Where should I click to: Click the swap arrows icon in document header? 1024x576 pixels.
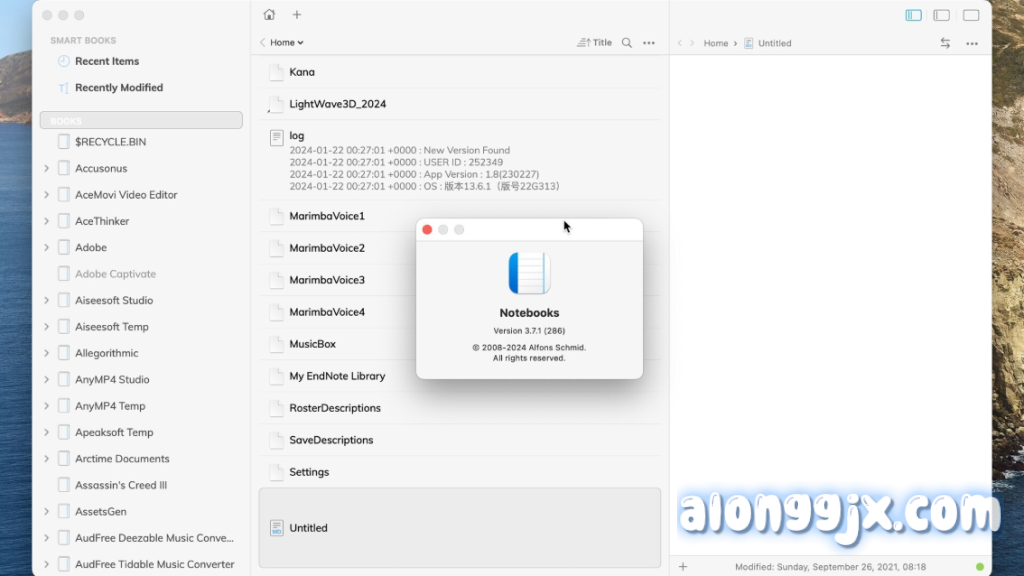946,43
